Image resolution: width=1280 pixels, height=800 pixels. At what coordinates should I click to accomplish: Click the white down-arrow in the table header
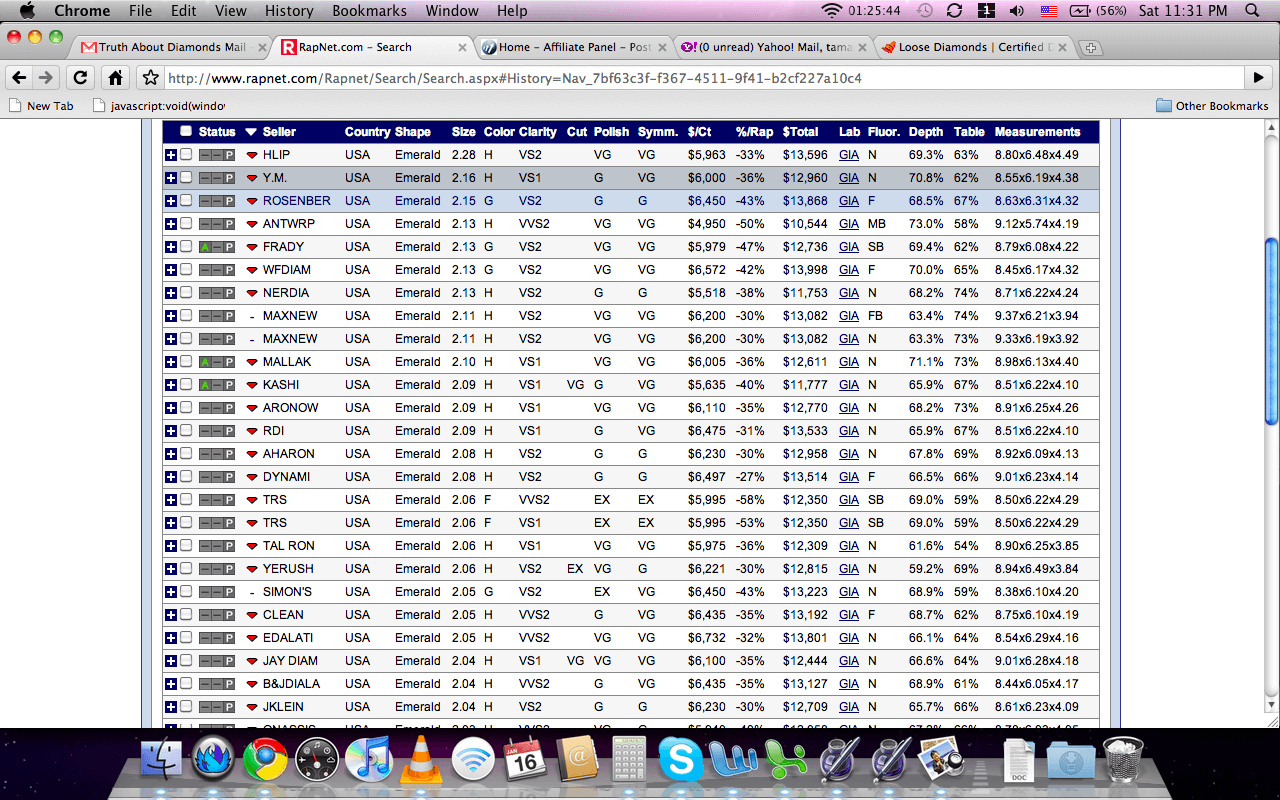(x=251, y=132)
